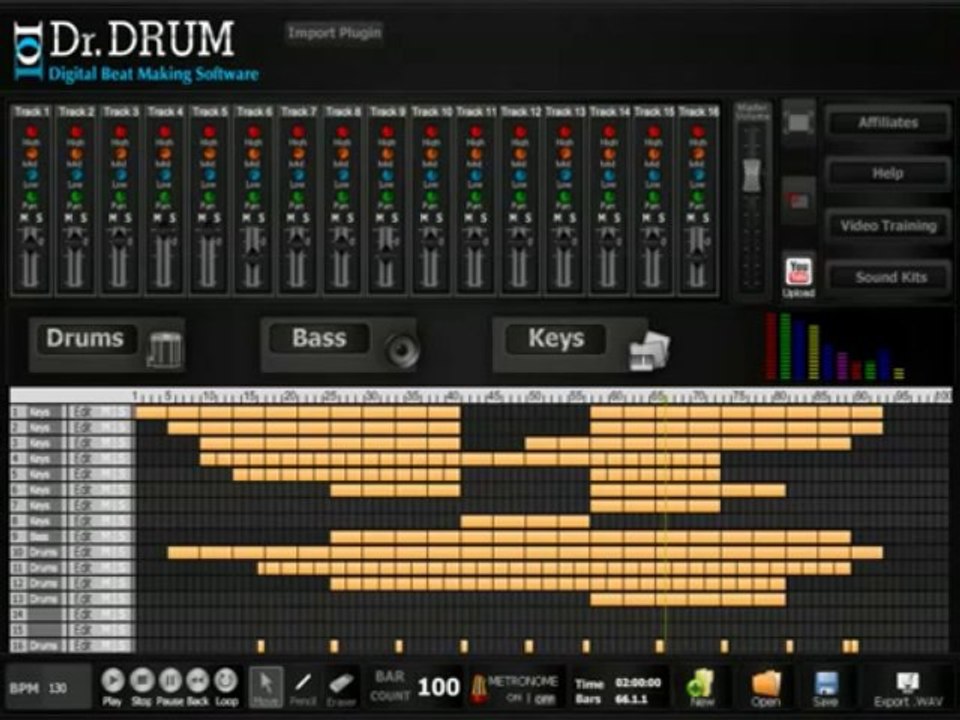This screenshot has height=720, width=960.
Task: Open the Affiliates page
Action: pyautogui.click(x=888, y=122)
